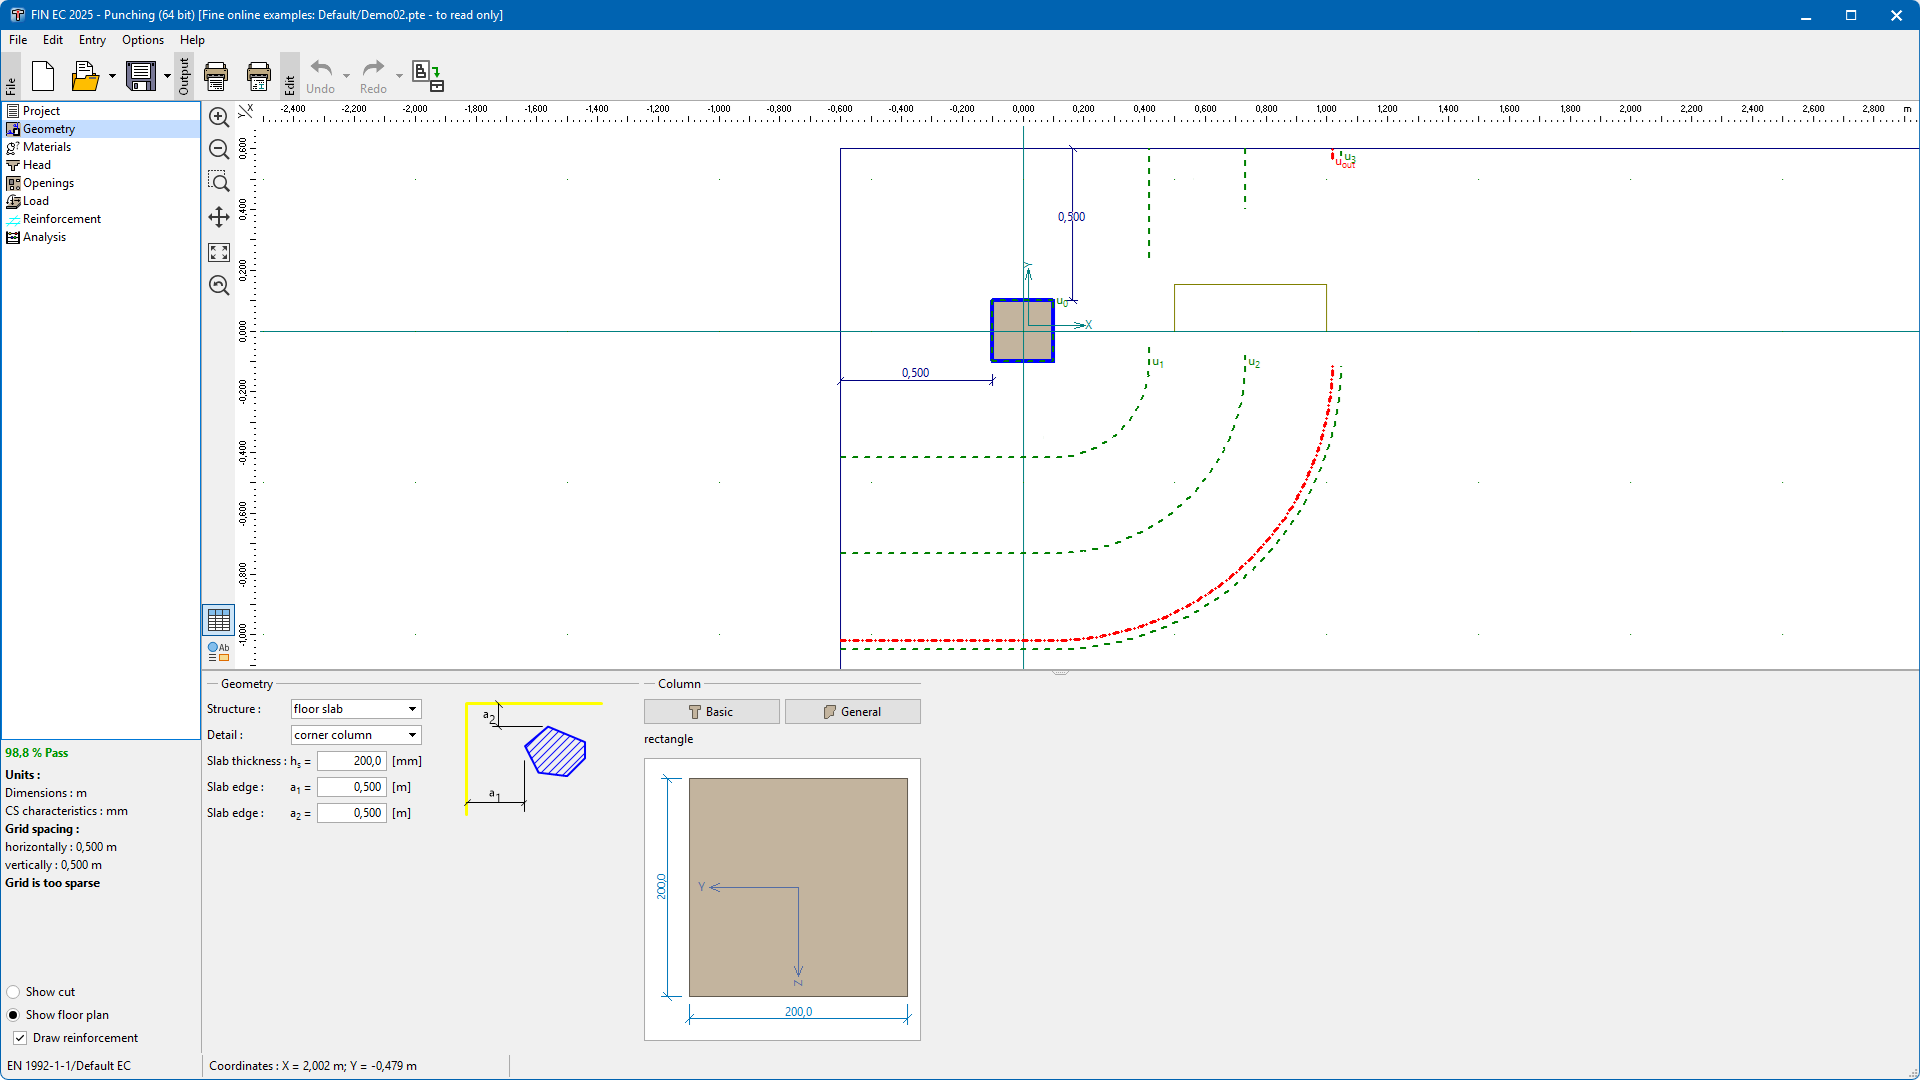Open the Options menu

coord(142,40)
